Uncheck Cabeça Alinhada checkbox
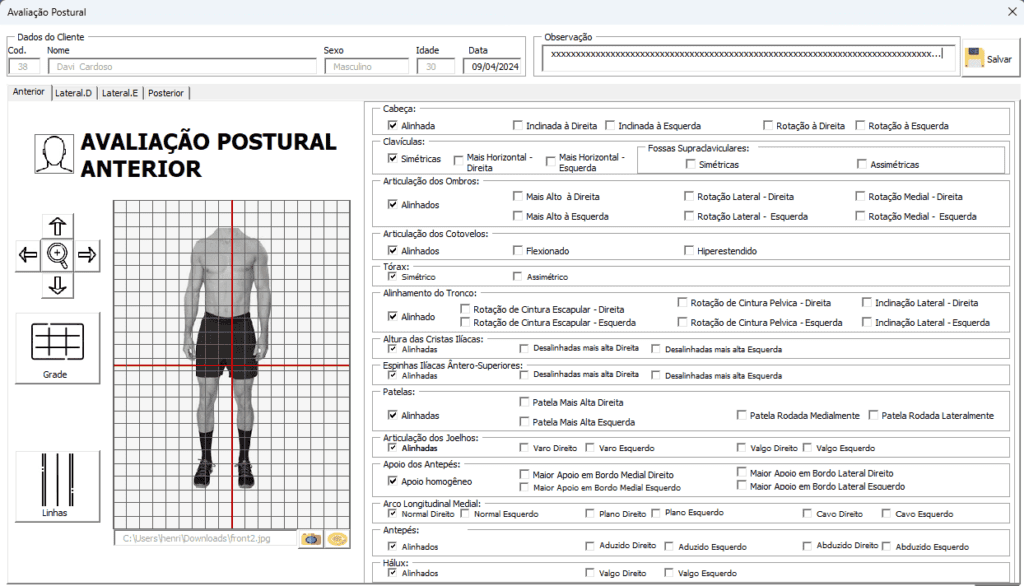The width and height of the screenshot is (1024, 586). (x=392, y=125)
